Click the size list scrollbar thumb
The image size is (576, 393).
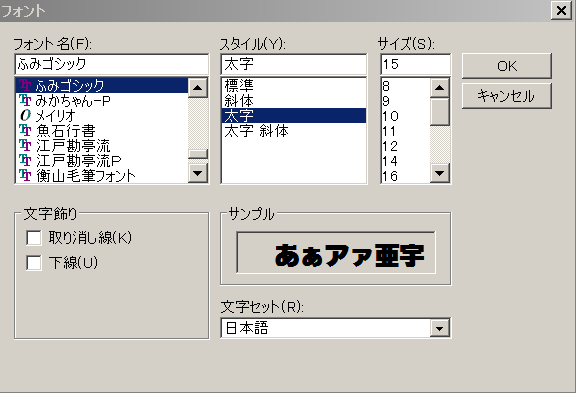point(440,112)
